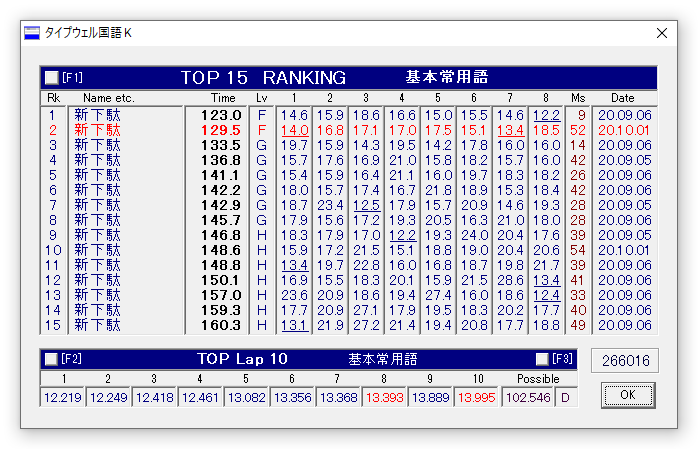Click the Ms column header
This screenshot has width=698, height=449.
[x=578, y=98]
